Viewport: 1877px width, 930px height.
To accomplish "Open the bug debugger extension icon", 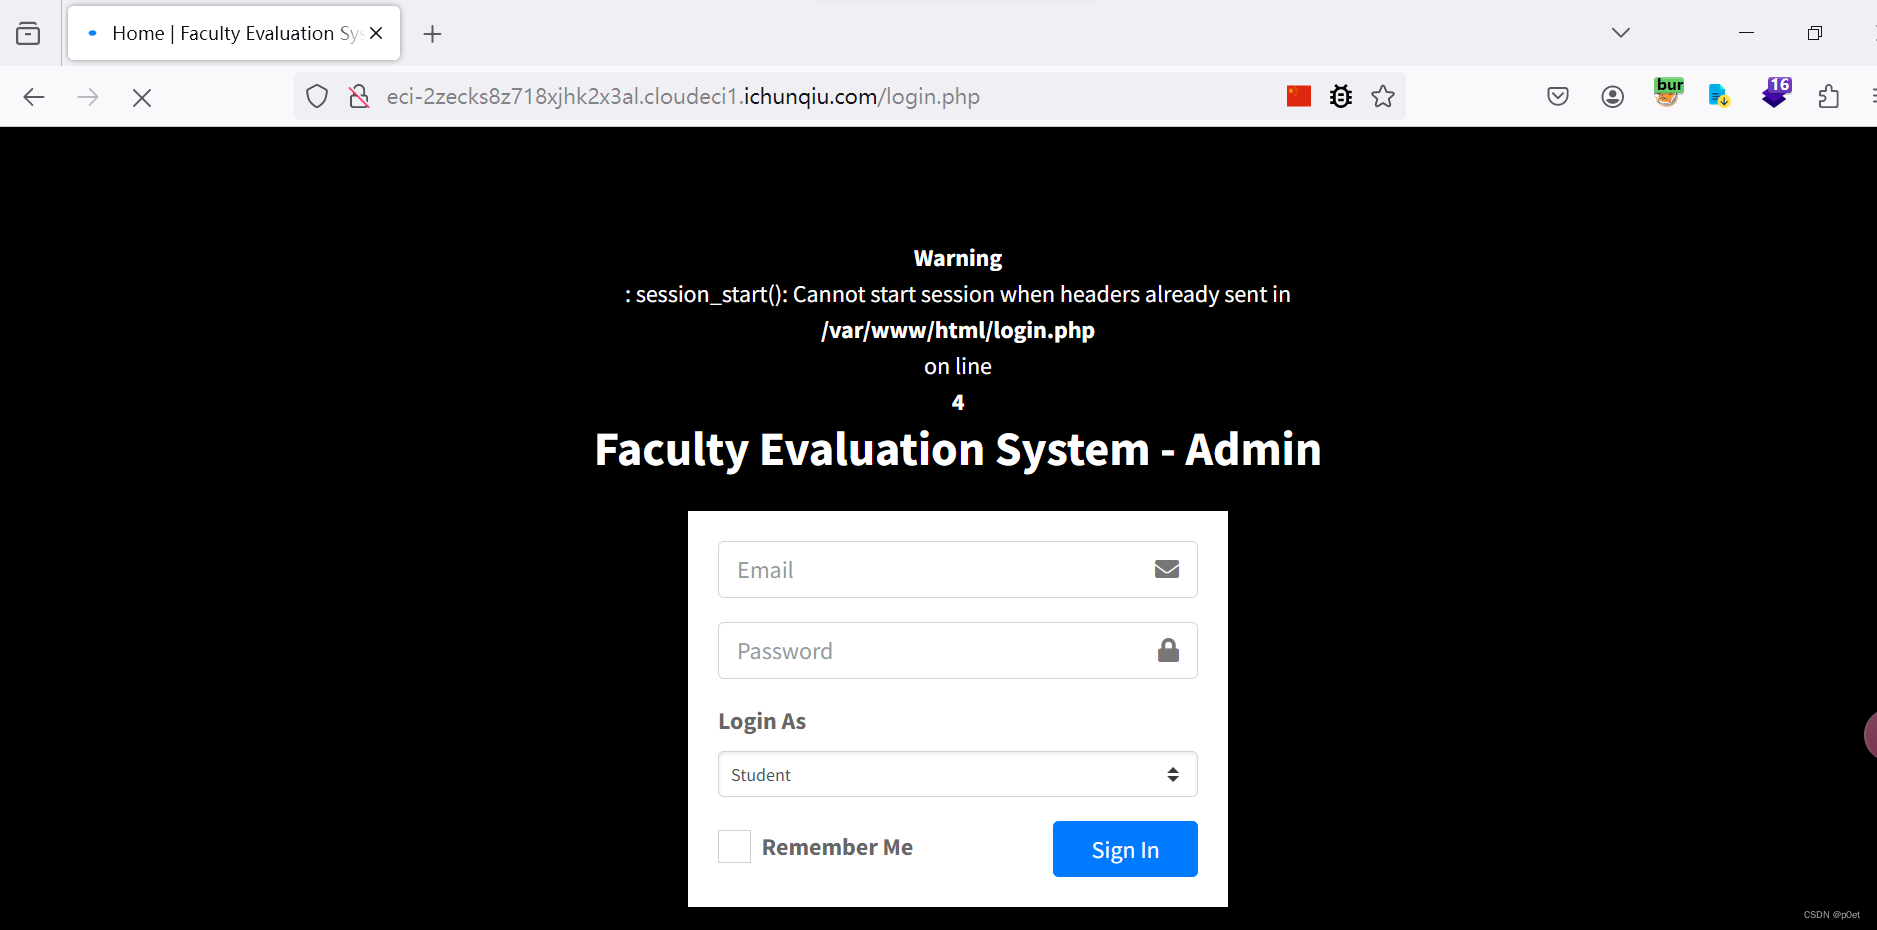I will click(1340, 96).
